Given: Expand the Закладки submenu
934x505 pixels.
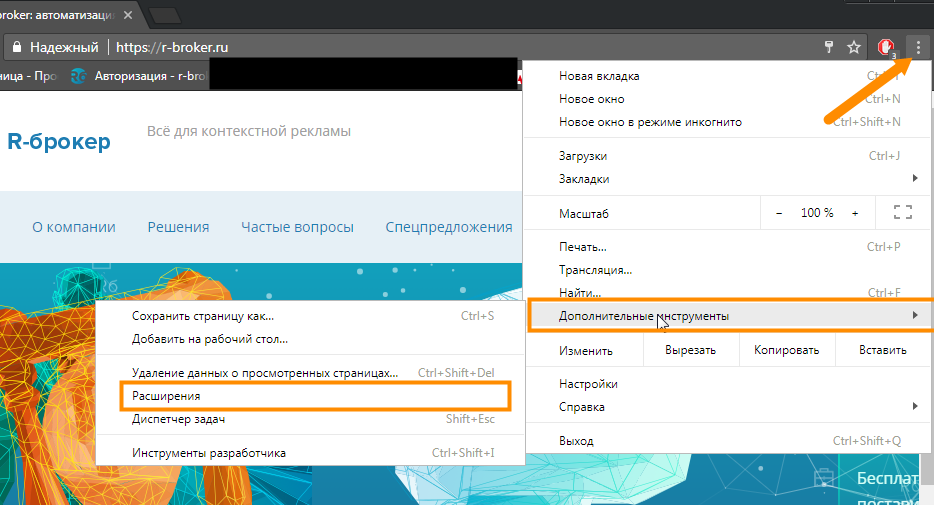Looking at the screenshot, I should (727, 179).
